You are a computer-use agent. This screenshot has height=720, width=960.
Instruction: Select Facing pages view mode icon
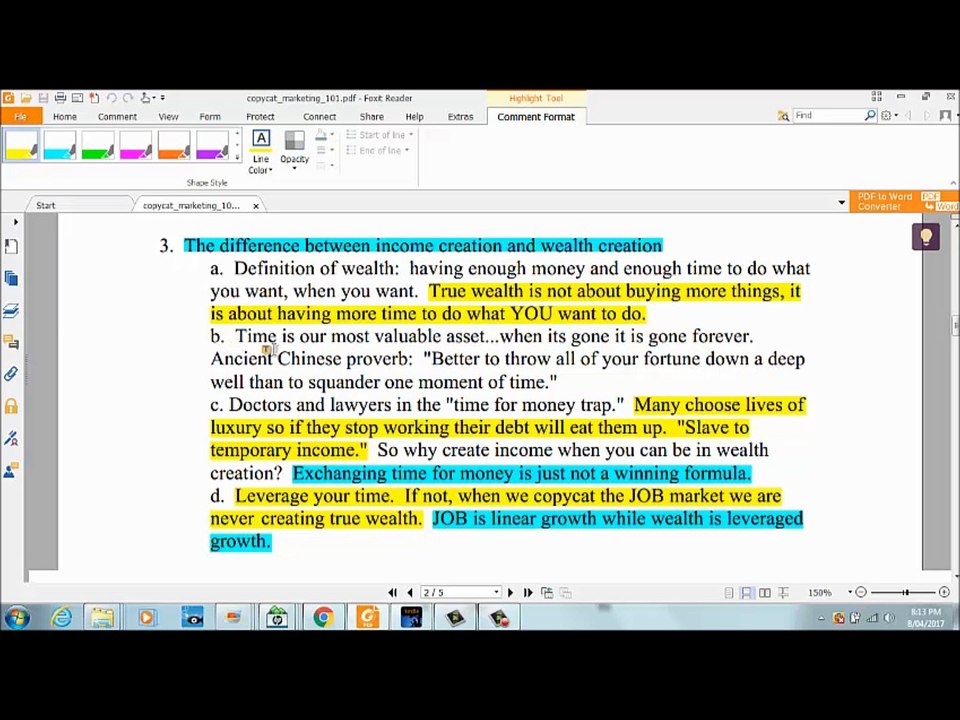pos(765,593)
